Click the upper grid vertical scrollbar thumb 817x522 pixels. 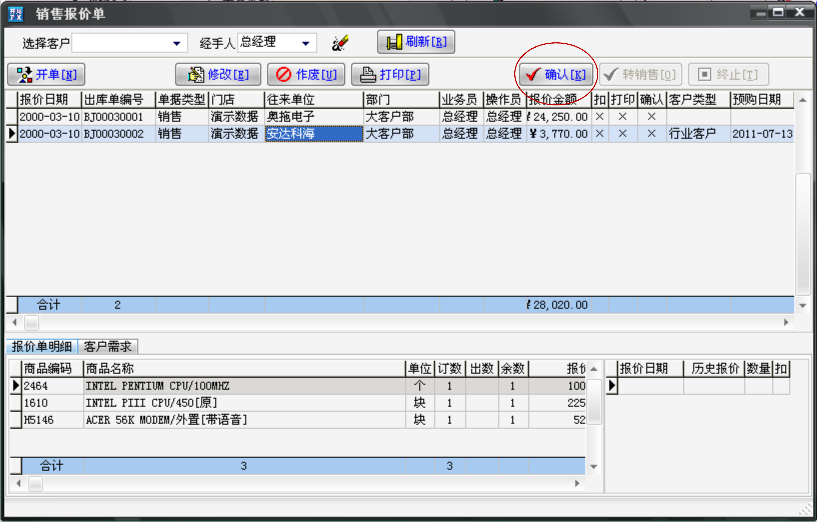click(x=803, y=234)
